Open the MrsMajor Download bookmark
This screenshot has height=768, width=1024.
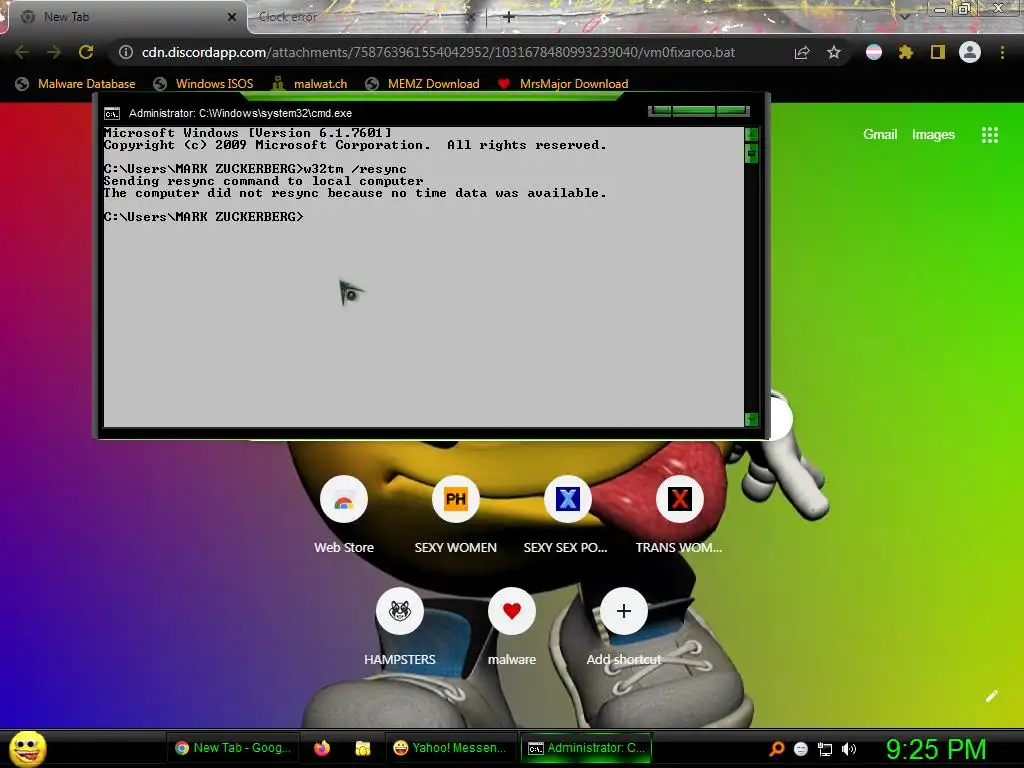563,84
